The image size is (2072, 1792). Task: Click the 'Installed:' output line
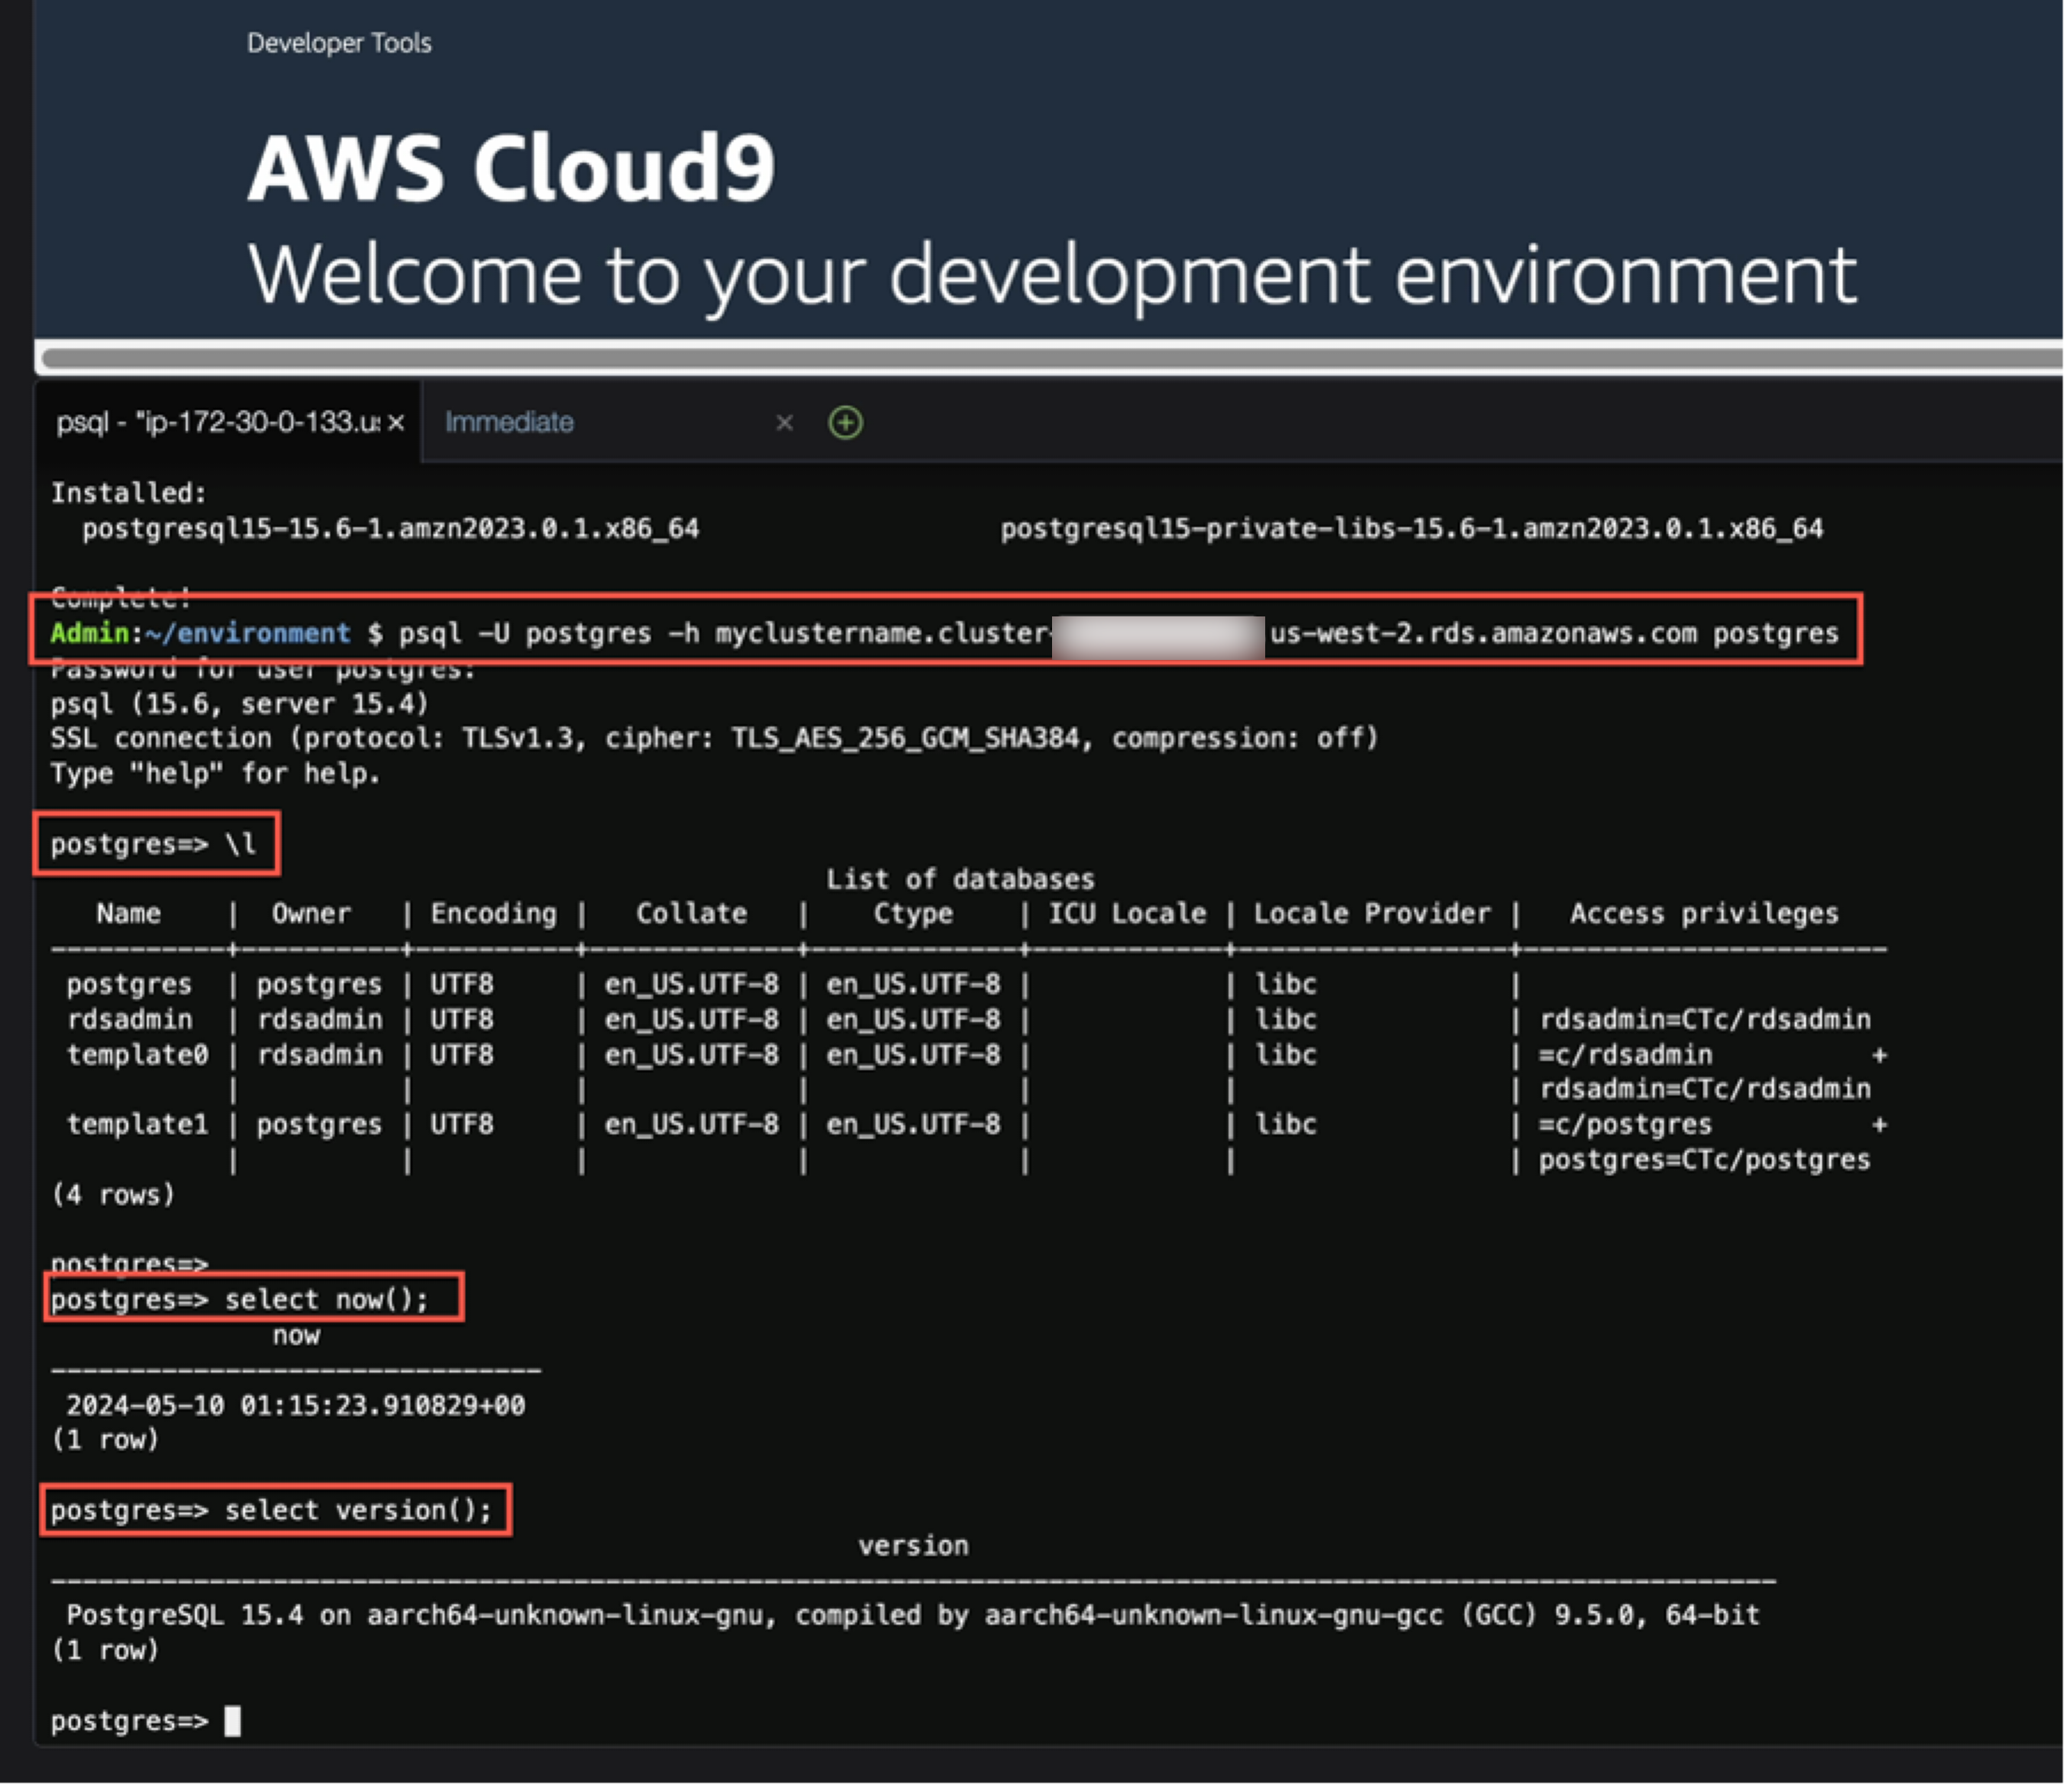[x=129, y=493]
